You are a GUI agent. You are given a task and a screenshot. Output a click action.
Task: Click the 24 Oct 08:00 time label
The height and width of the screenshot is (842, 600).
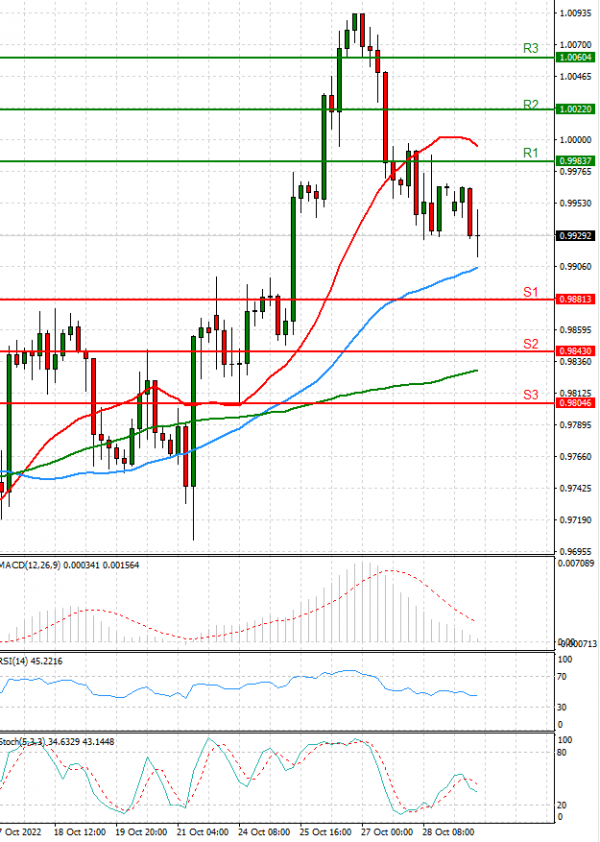click(264, 832)
